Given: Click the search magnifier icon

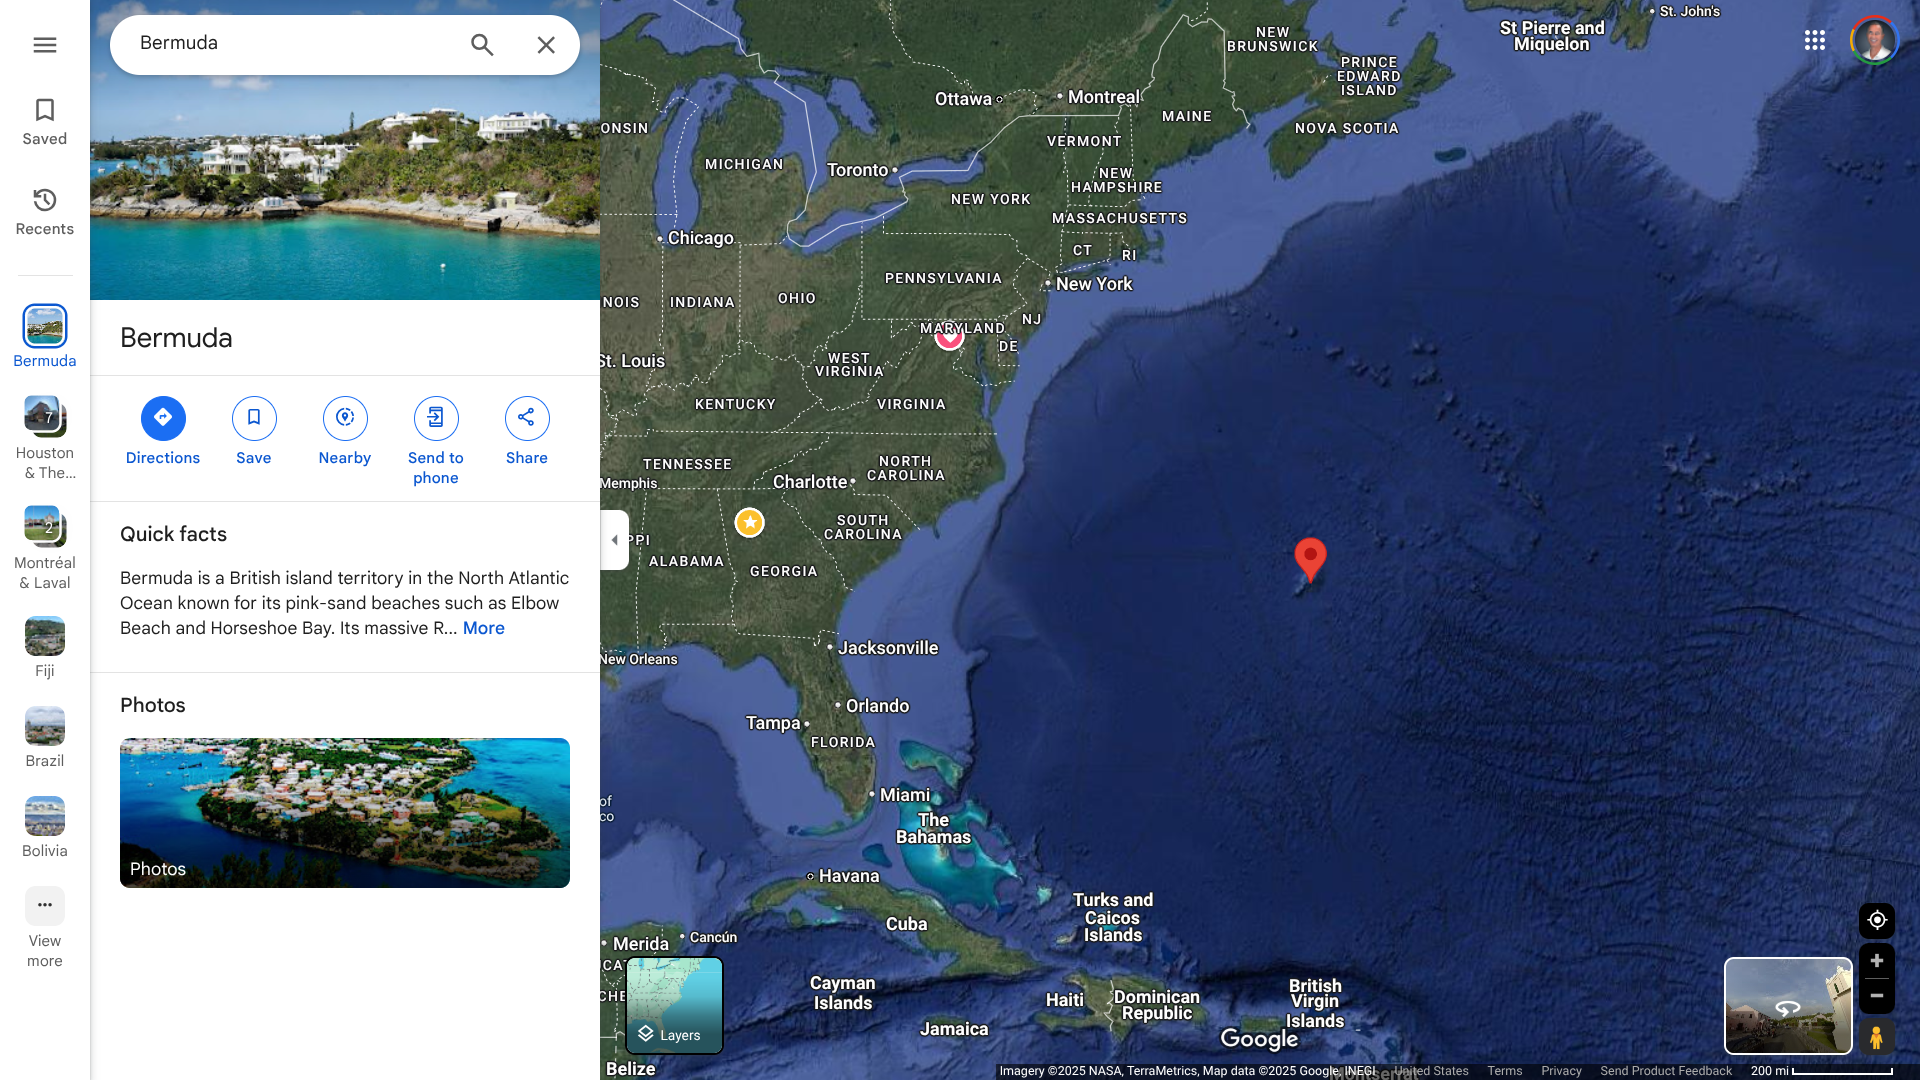Looking at the screenshot, I should point(482,45).
